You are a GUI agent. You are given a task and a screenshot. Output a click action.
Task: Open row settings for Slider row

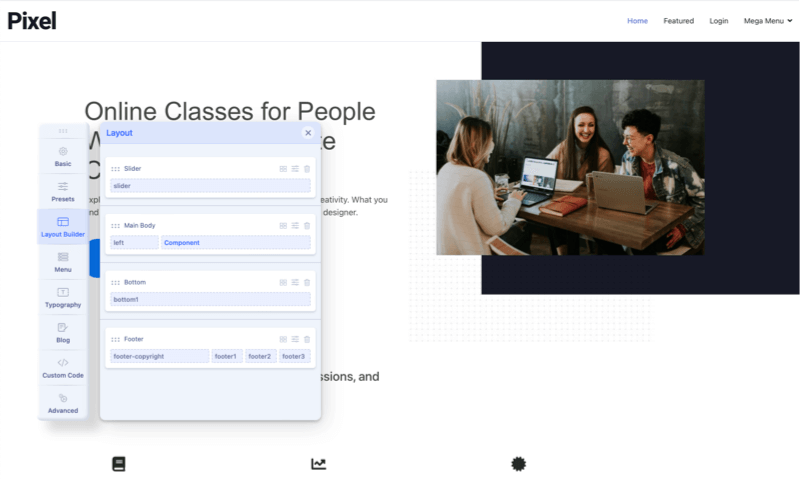pos(295,169)
